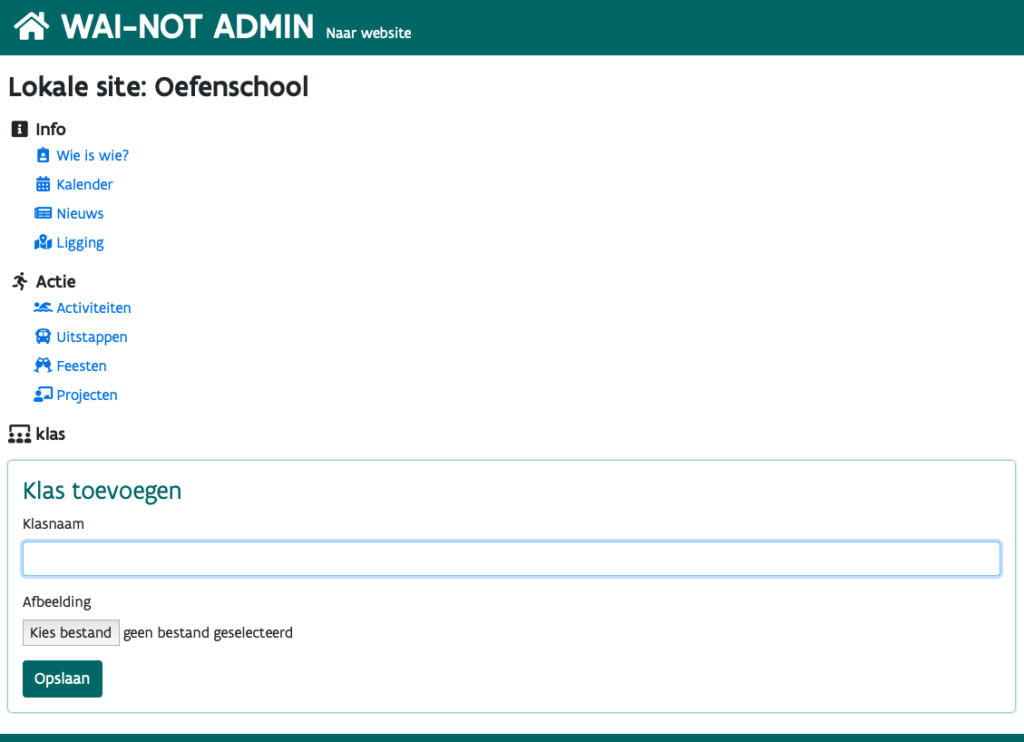Click the Activiteiten swimmer icon
This screenshot has width=1024, height=742.
click(x=43, y=307)
